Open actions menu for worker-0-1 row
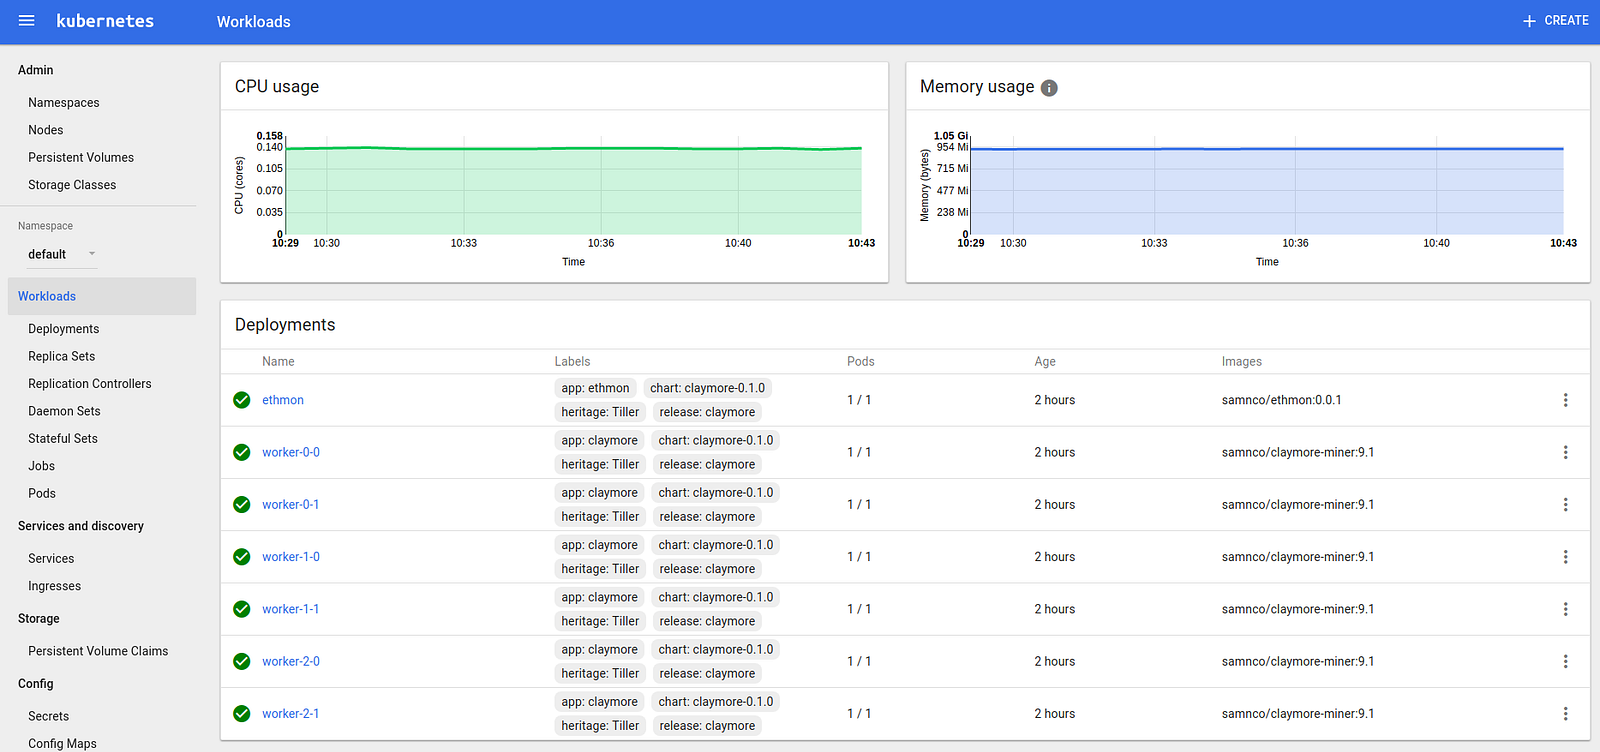This screenshot has width=1600, height=752. pos(1565,505)
